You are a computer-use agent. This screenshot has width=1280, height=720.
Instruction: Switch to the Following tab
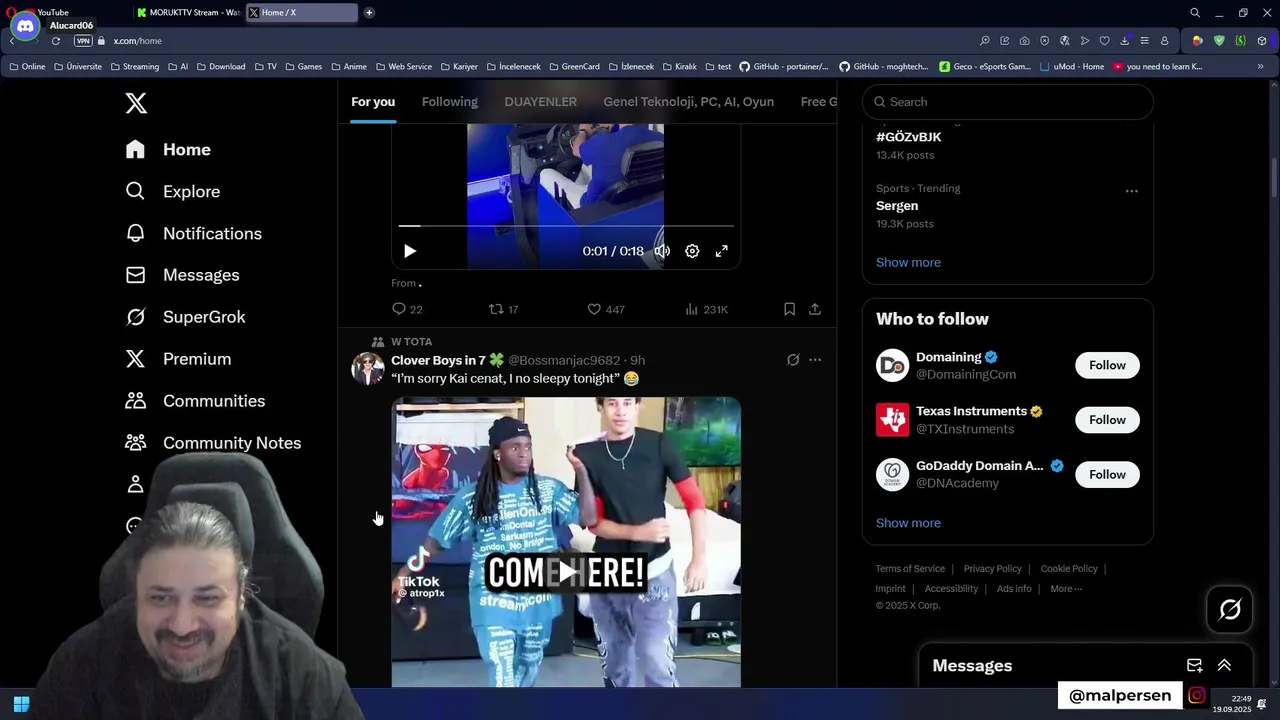(x=450, y=102)
